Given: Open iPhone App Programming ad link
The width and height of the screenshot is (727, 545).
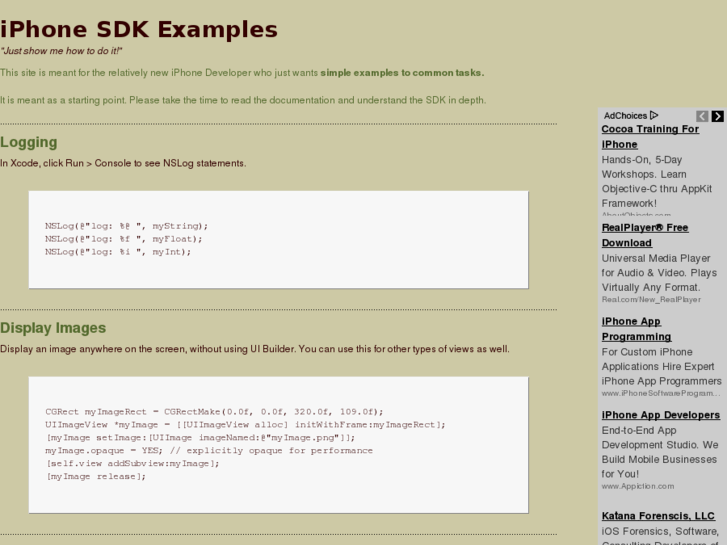Looking at the screenshot, I should coord(637,329).
